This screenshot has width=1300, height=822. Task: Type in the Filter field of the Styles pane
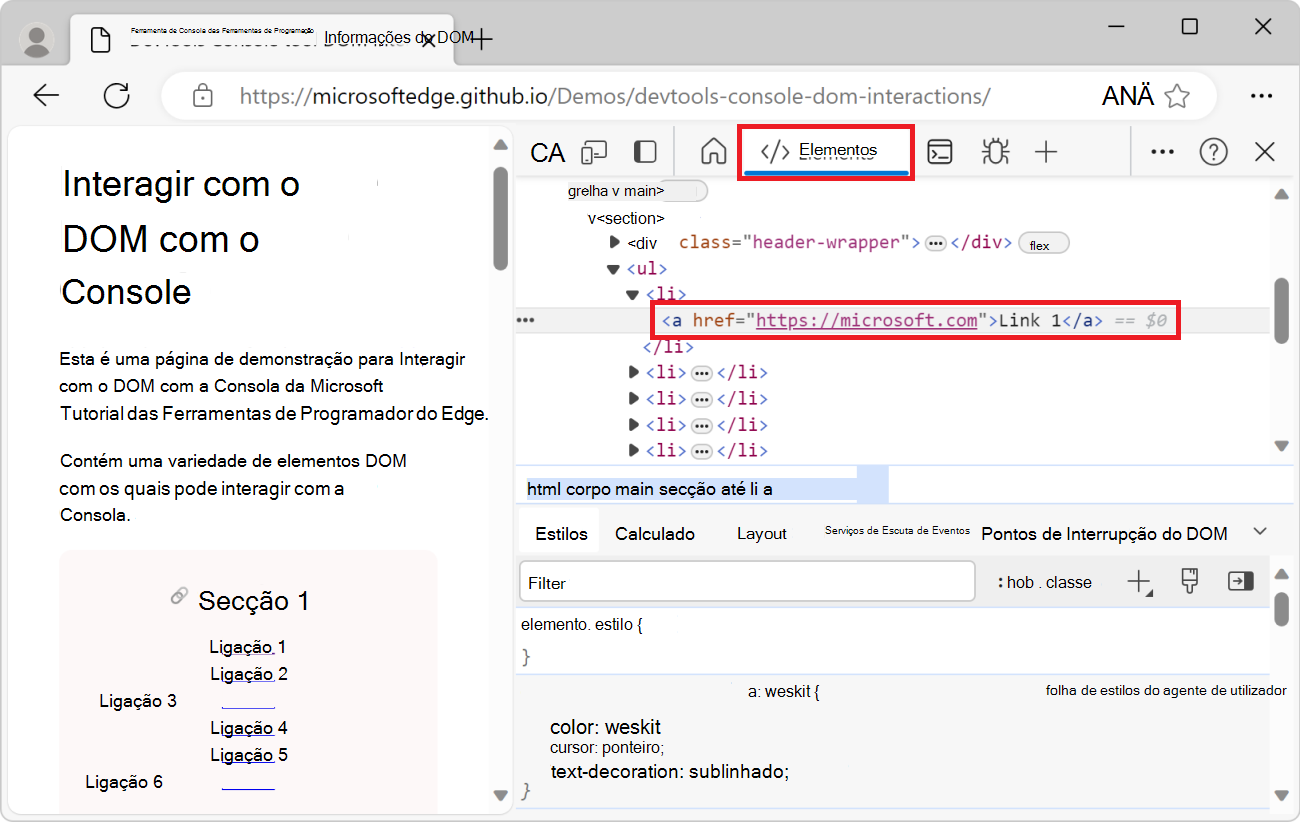tap(745, 581)
